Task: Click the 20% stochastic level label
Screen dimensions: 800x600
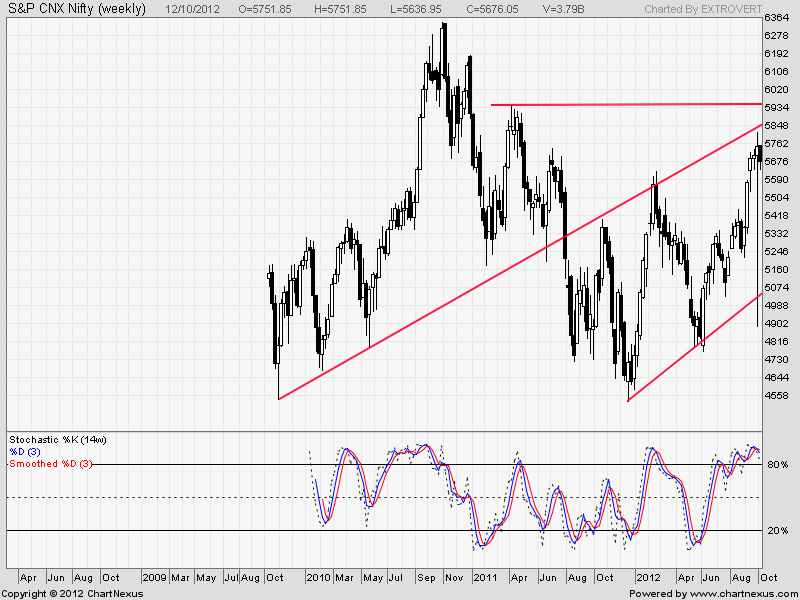Action: pos(776,531)
